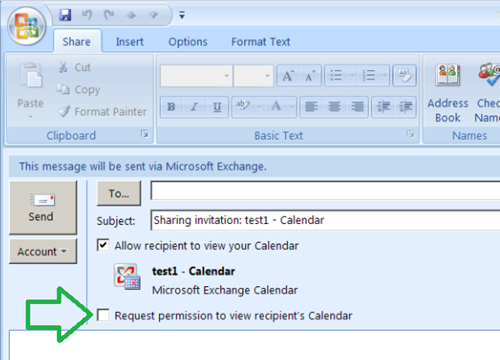Image resolution: width=500 pixels, height=360 pixels.
Task: Switch to the Insert tab
Action: pos(130,42)
